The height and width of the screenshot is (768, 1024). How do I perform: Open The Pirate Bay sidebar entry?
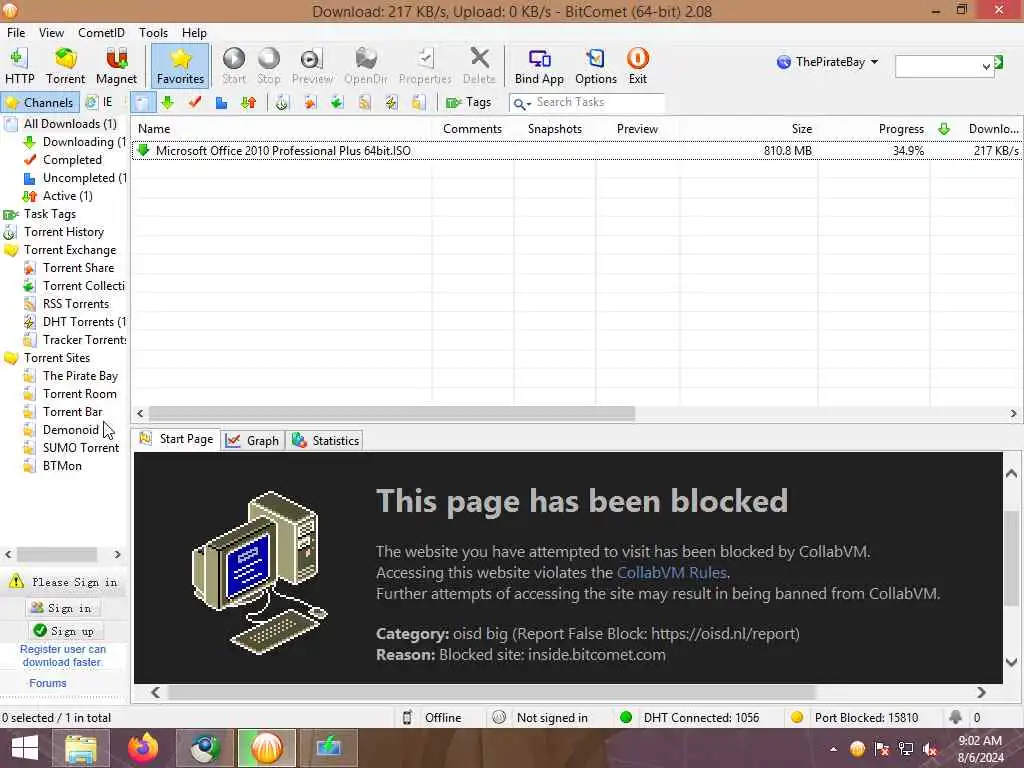(x=80, y=376)
